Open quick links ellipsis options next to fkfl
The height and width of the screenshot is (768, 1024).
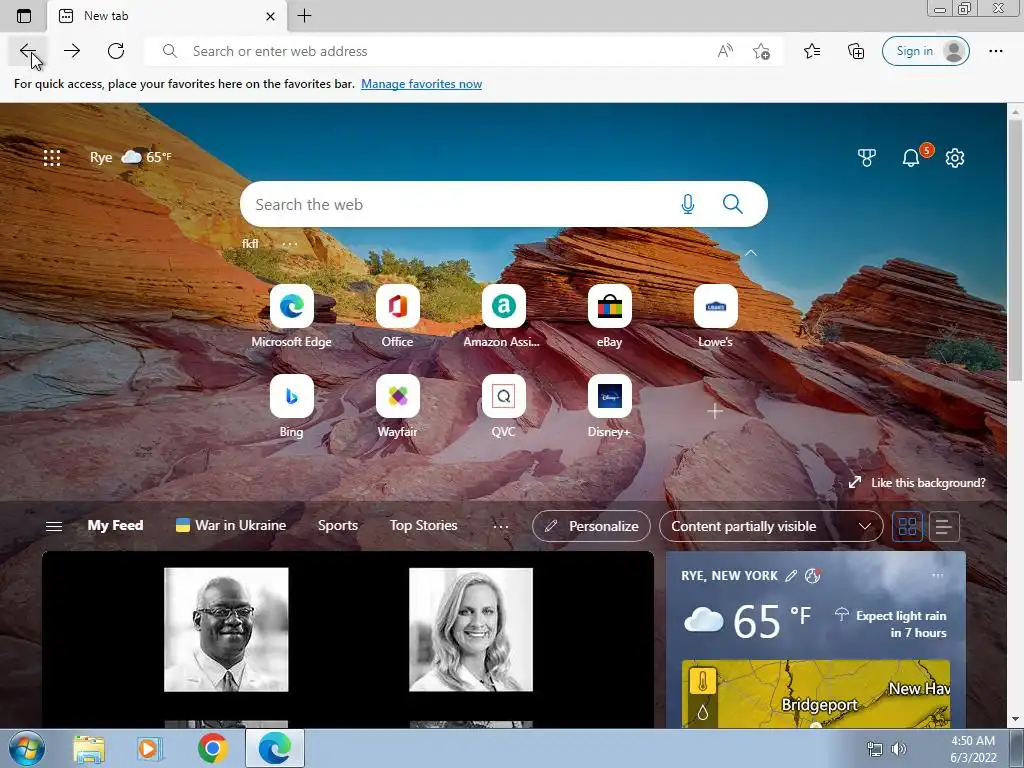pyautogui.click(x=289, y=244)
